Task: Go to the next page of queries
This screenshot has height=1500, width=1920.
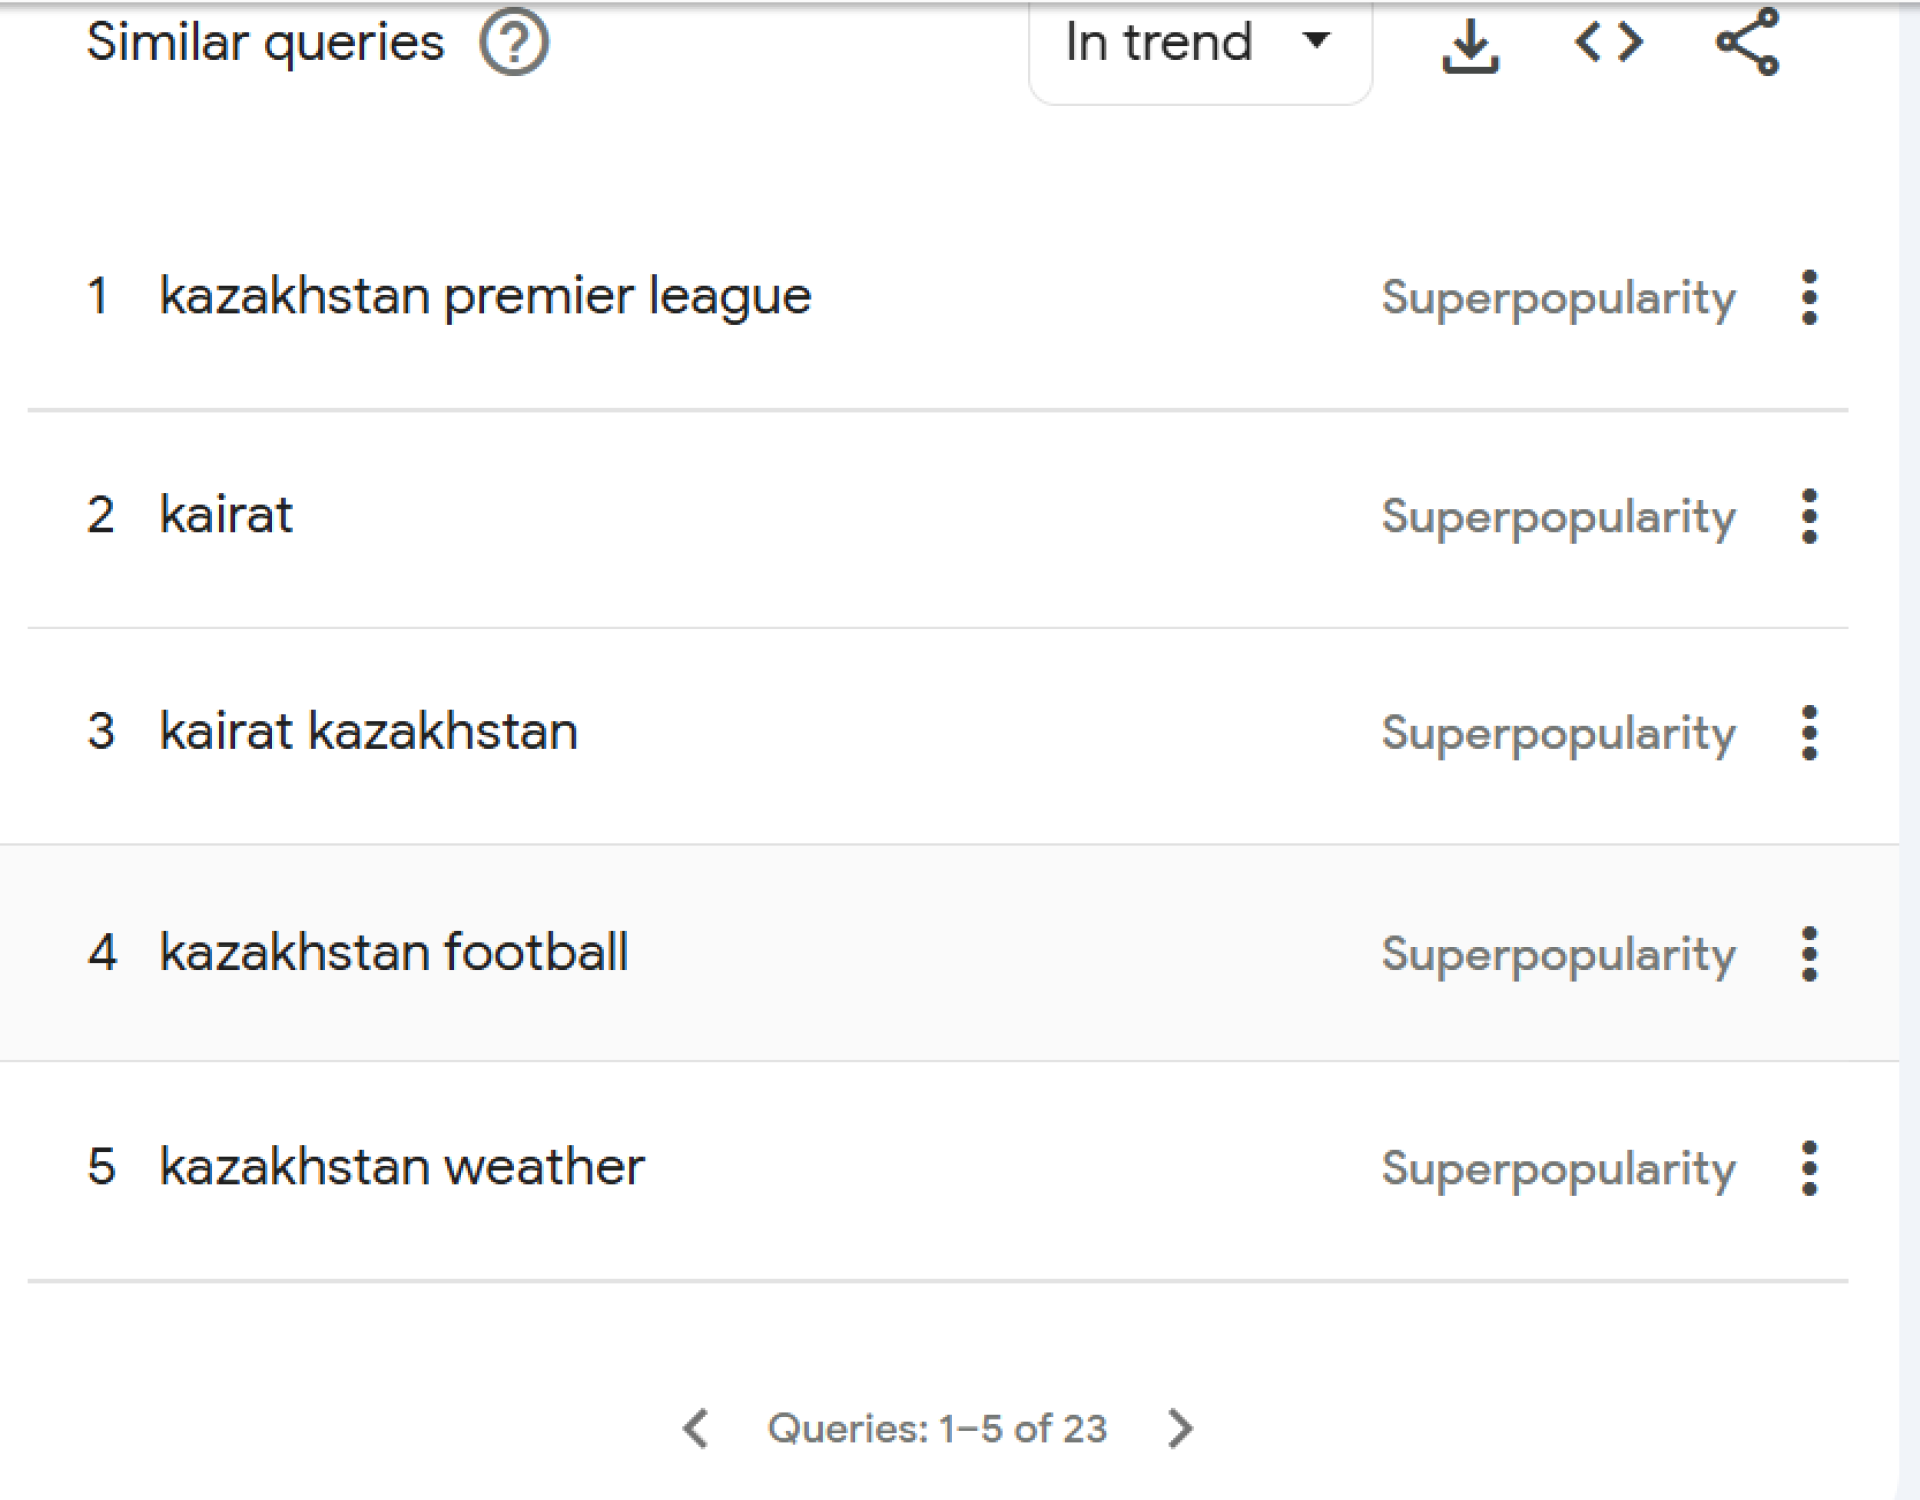Action: click(x=1180, y=1428)
